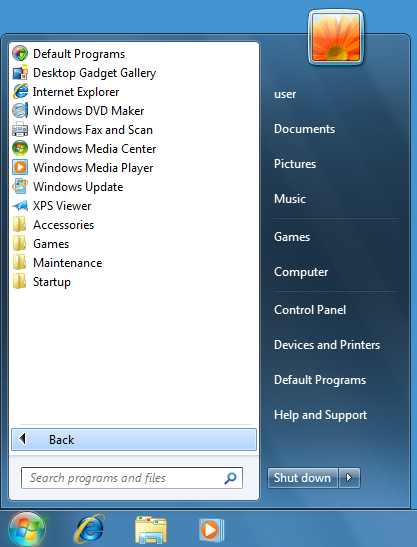
Task: Click the Accessories folder icon
Action: (x=20, y=225)
